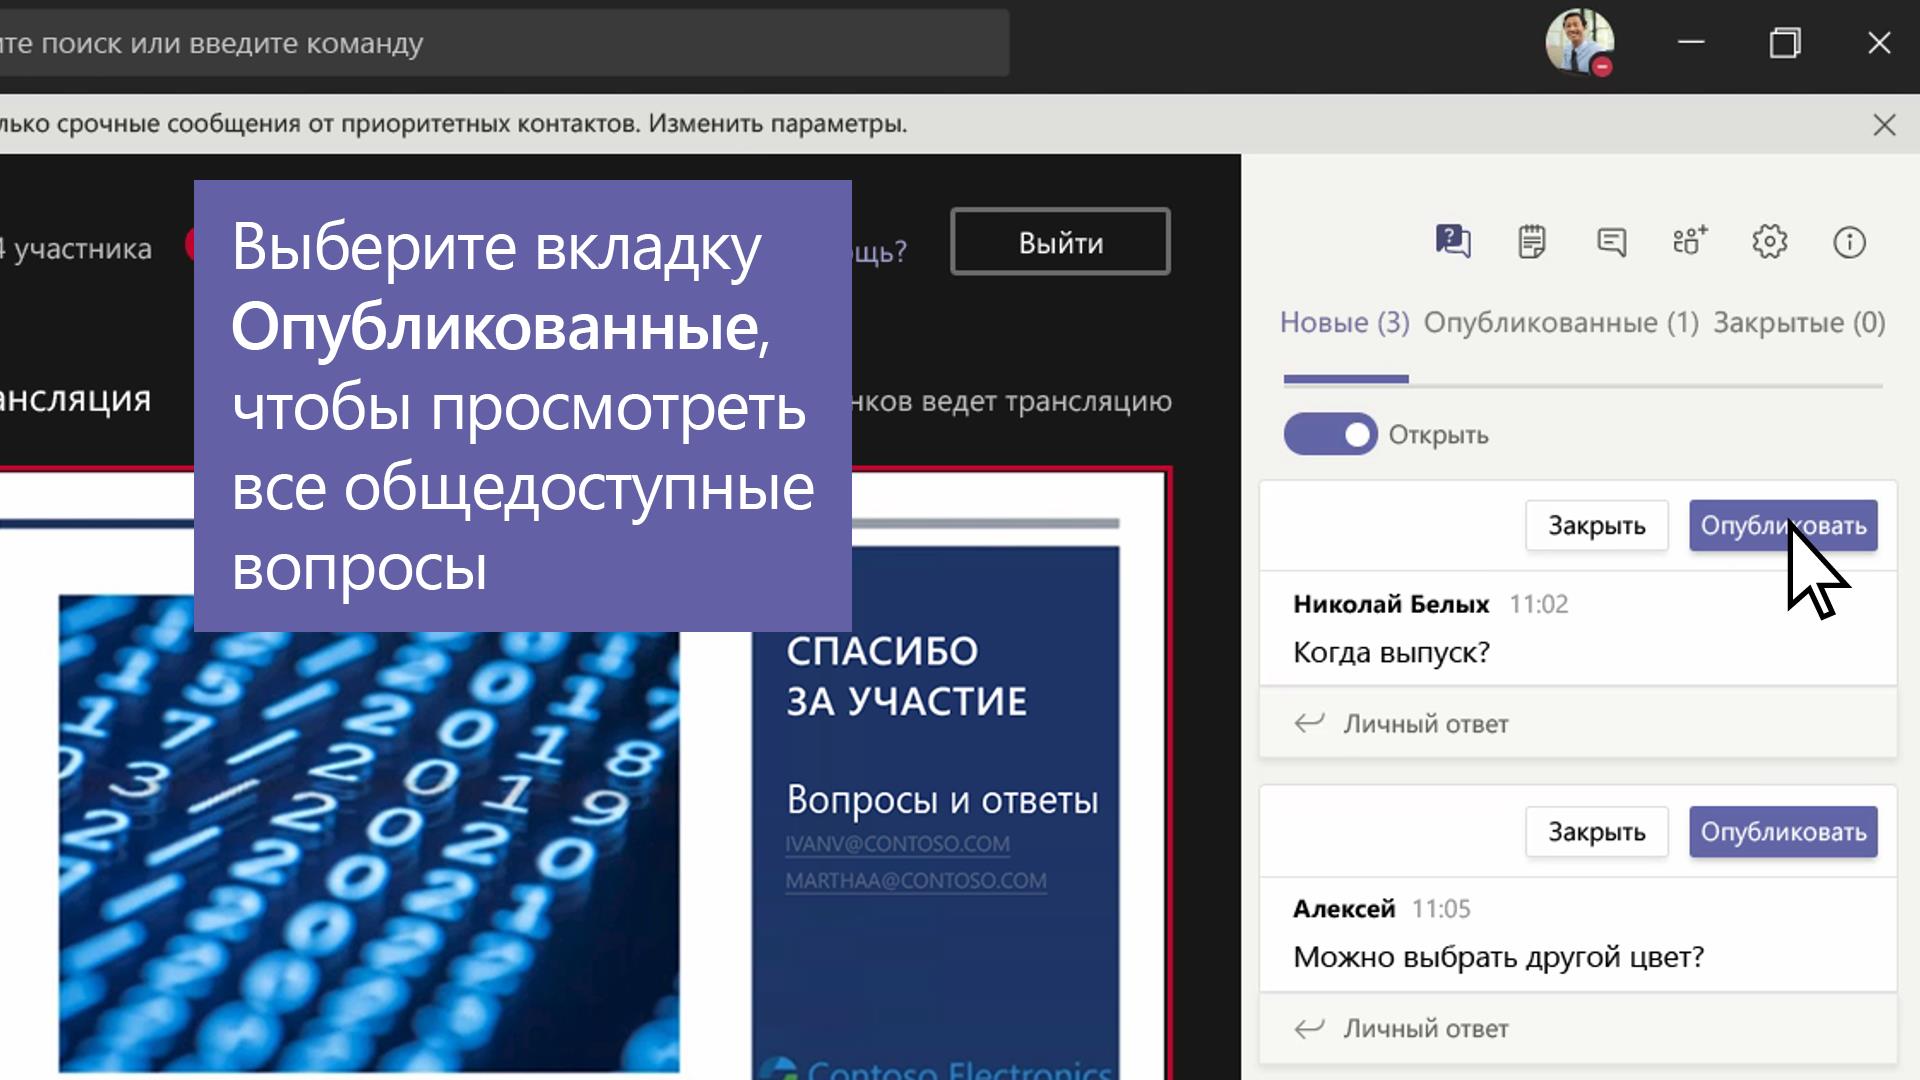
Task: Open the IVANV@CONTOSO.COM link on slide
Action: [897, 844]
